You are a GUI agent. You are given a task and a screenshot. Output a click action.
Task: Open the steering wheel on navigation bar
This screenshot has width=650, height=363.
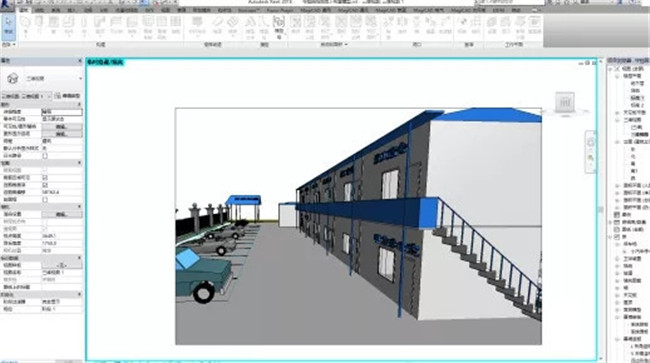coord(591,143)
